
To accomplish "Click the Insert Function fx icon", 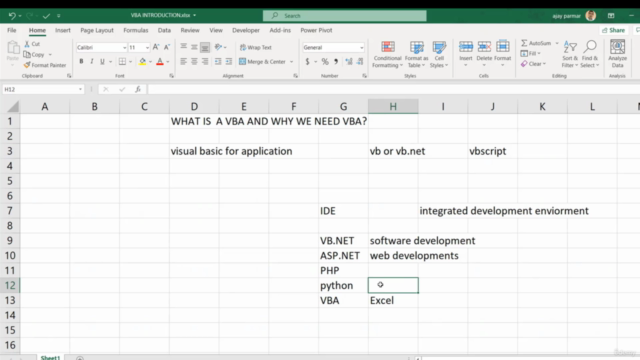I will point(138,89).
